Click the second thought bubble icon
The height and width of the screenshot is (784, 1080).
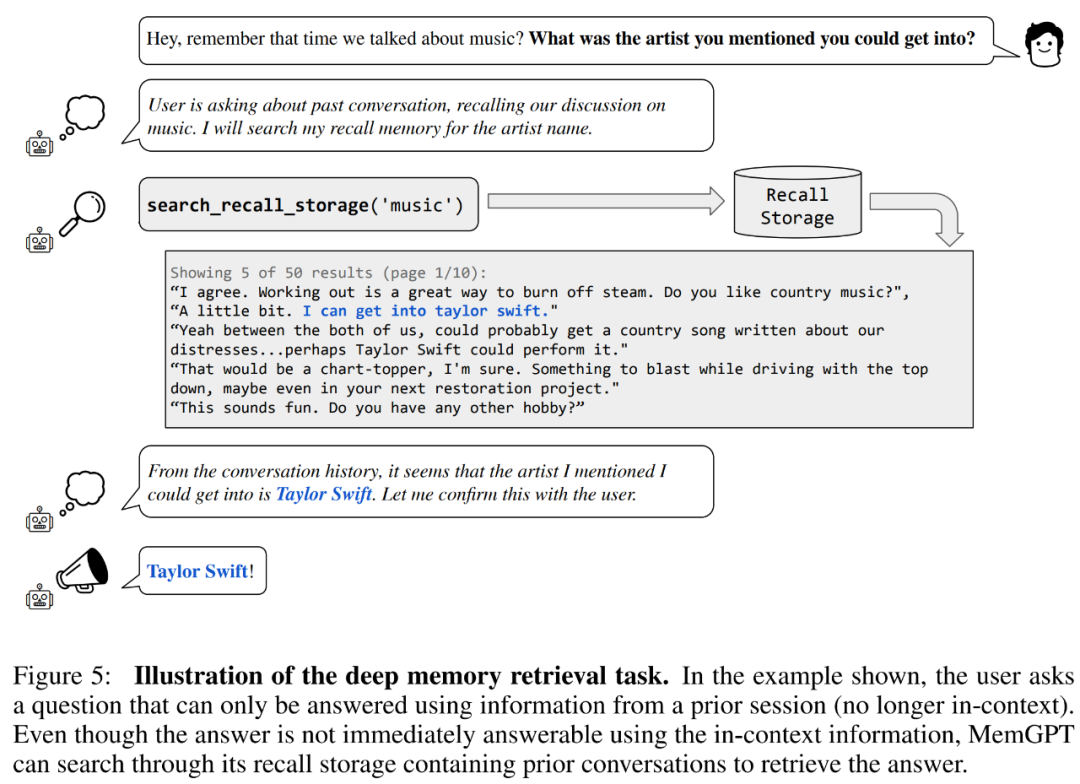click(83, 493)
